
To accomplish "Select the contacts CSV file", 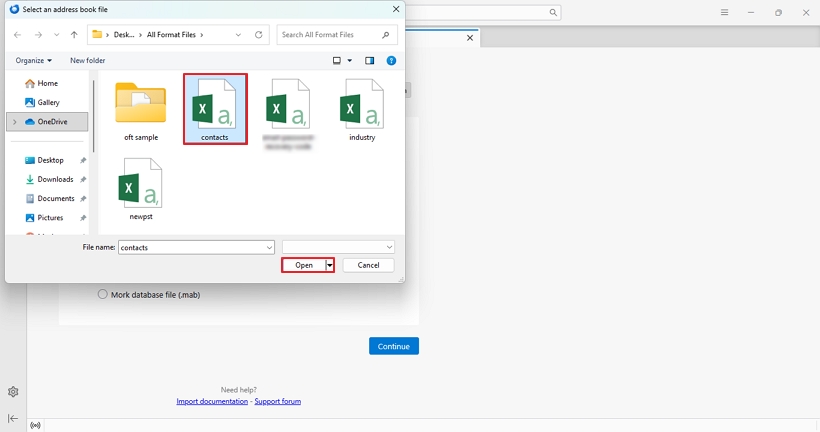I will (x=215, y=109).
